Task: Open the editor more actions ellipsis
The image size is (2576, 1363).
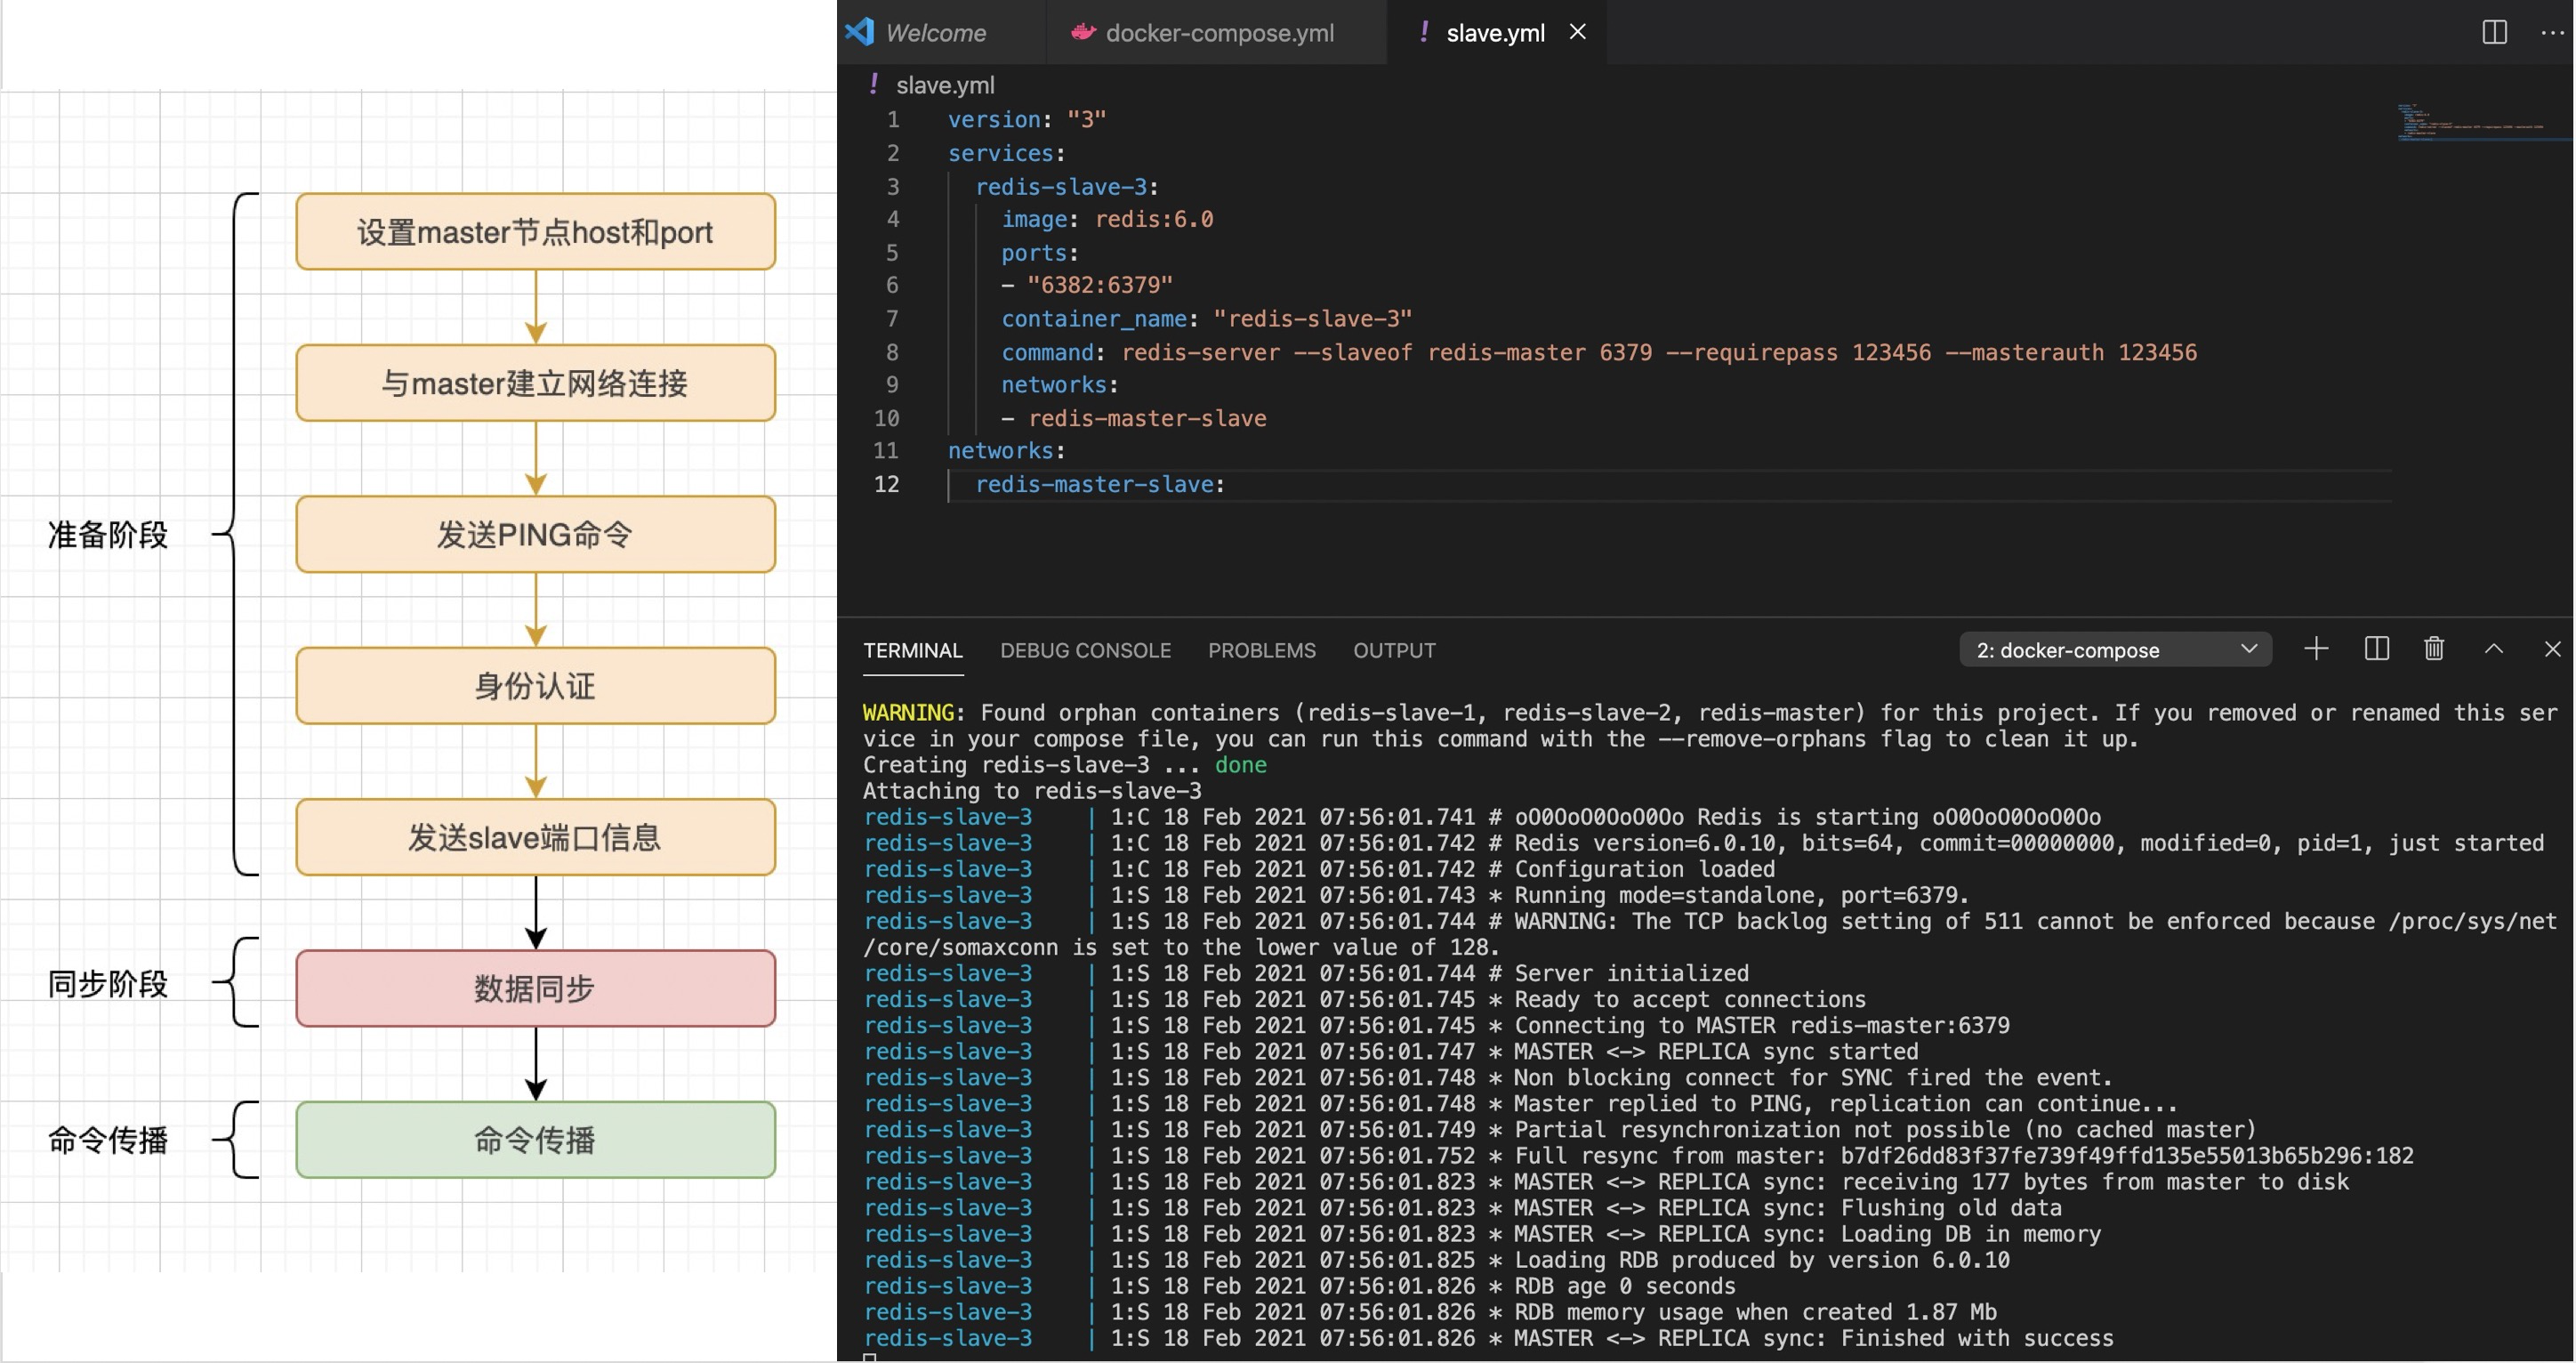Action: [2552, 32]
